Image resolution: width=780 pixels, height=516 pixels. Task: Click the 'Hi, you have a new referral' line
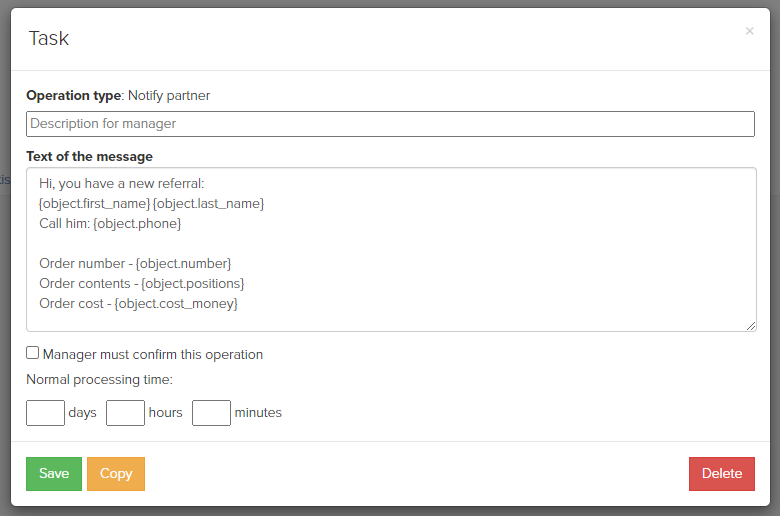click(121, 184)
